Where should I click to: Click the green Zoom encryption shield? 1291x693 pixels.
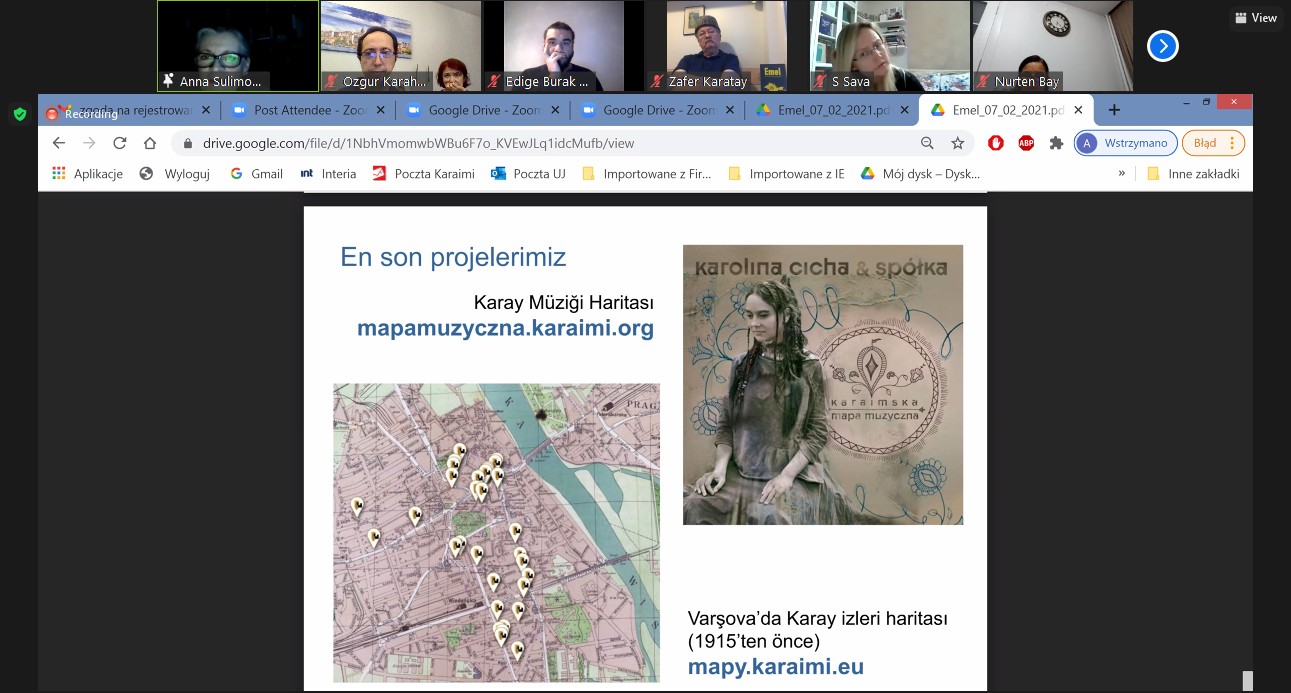(20, 114)
